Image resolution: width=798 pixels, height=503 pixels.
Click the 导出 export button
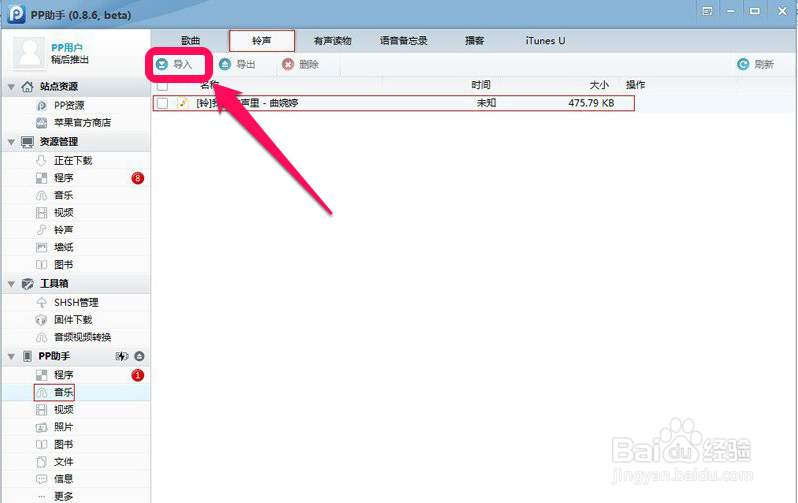click(237, 64)
